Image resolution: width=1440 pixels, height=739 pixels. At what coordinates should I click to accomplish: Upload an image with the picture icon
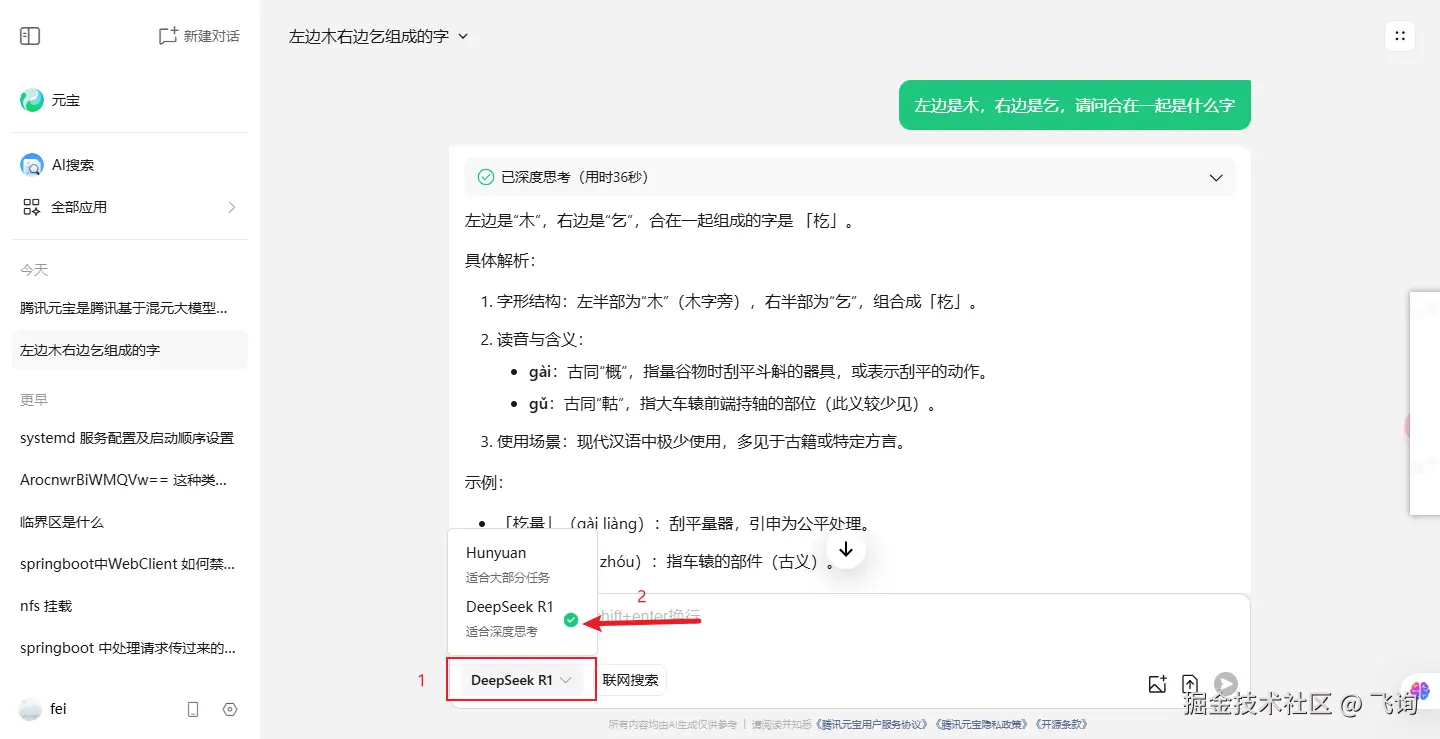[x=1157, y=684]
